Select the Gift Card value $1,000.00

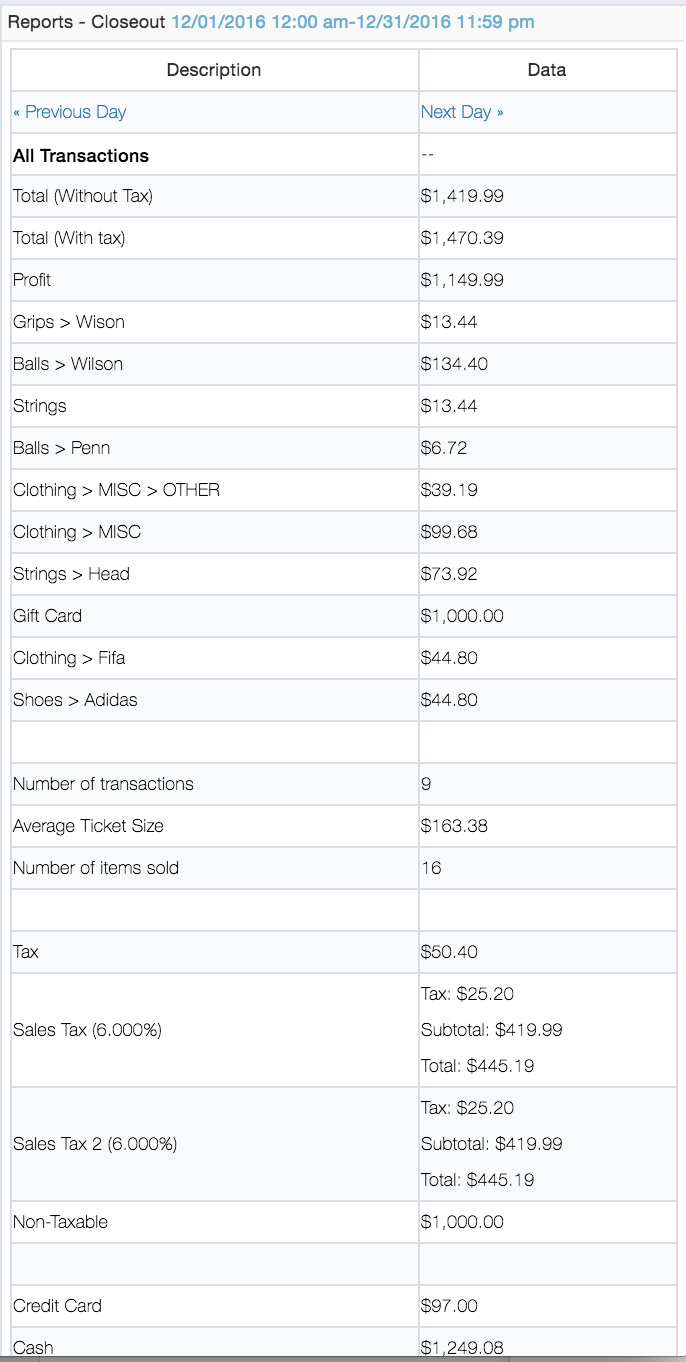tap(462, 616)
